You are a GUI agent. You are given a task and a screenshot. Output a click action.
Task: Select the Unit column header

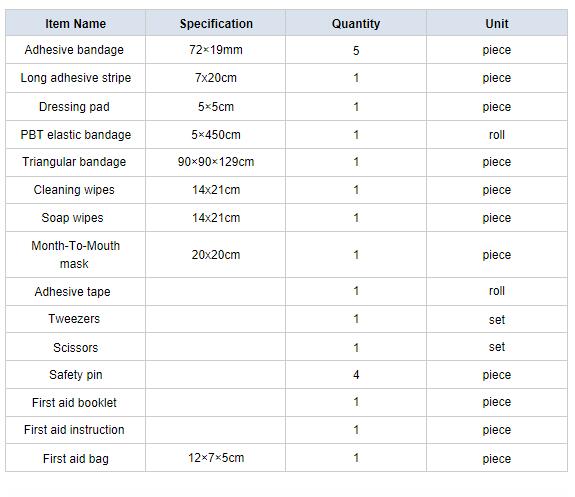(x=497, y=23)
